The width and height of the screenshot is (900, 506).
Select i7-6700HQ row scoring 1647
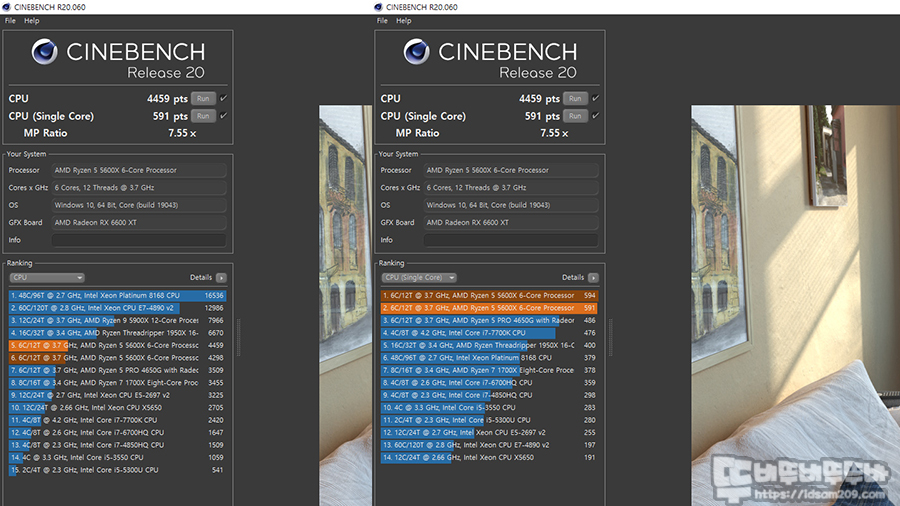117,433
